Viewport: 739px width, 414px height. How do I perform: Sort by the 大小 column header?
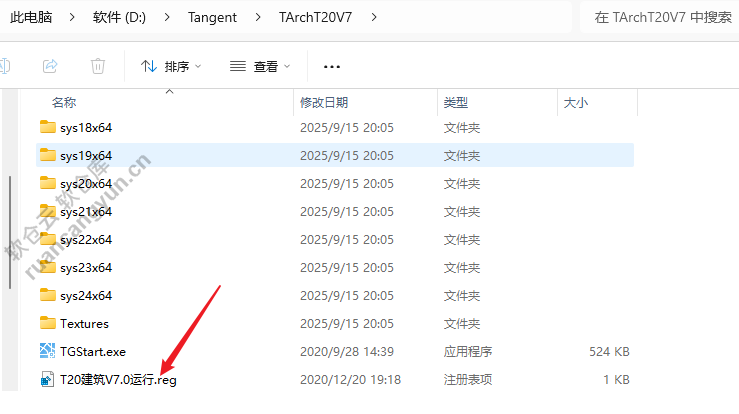pos(575,102)
